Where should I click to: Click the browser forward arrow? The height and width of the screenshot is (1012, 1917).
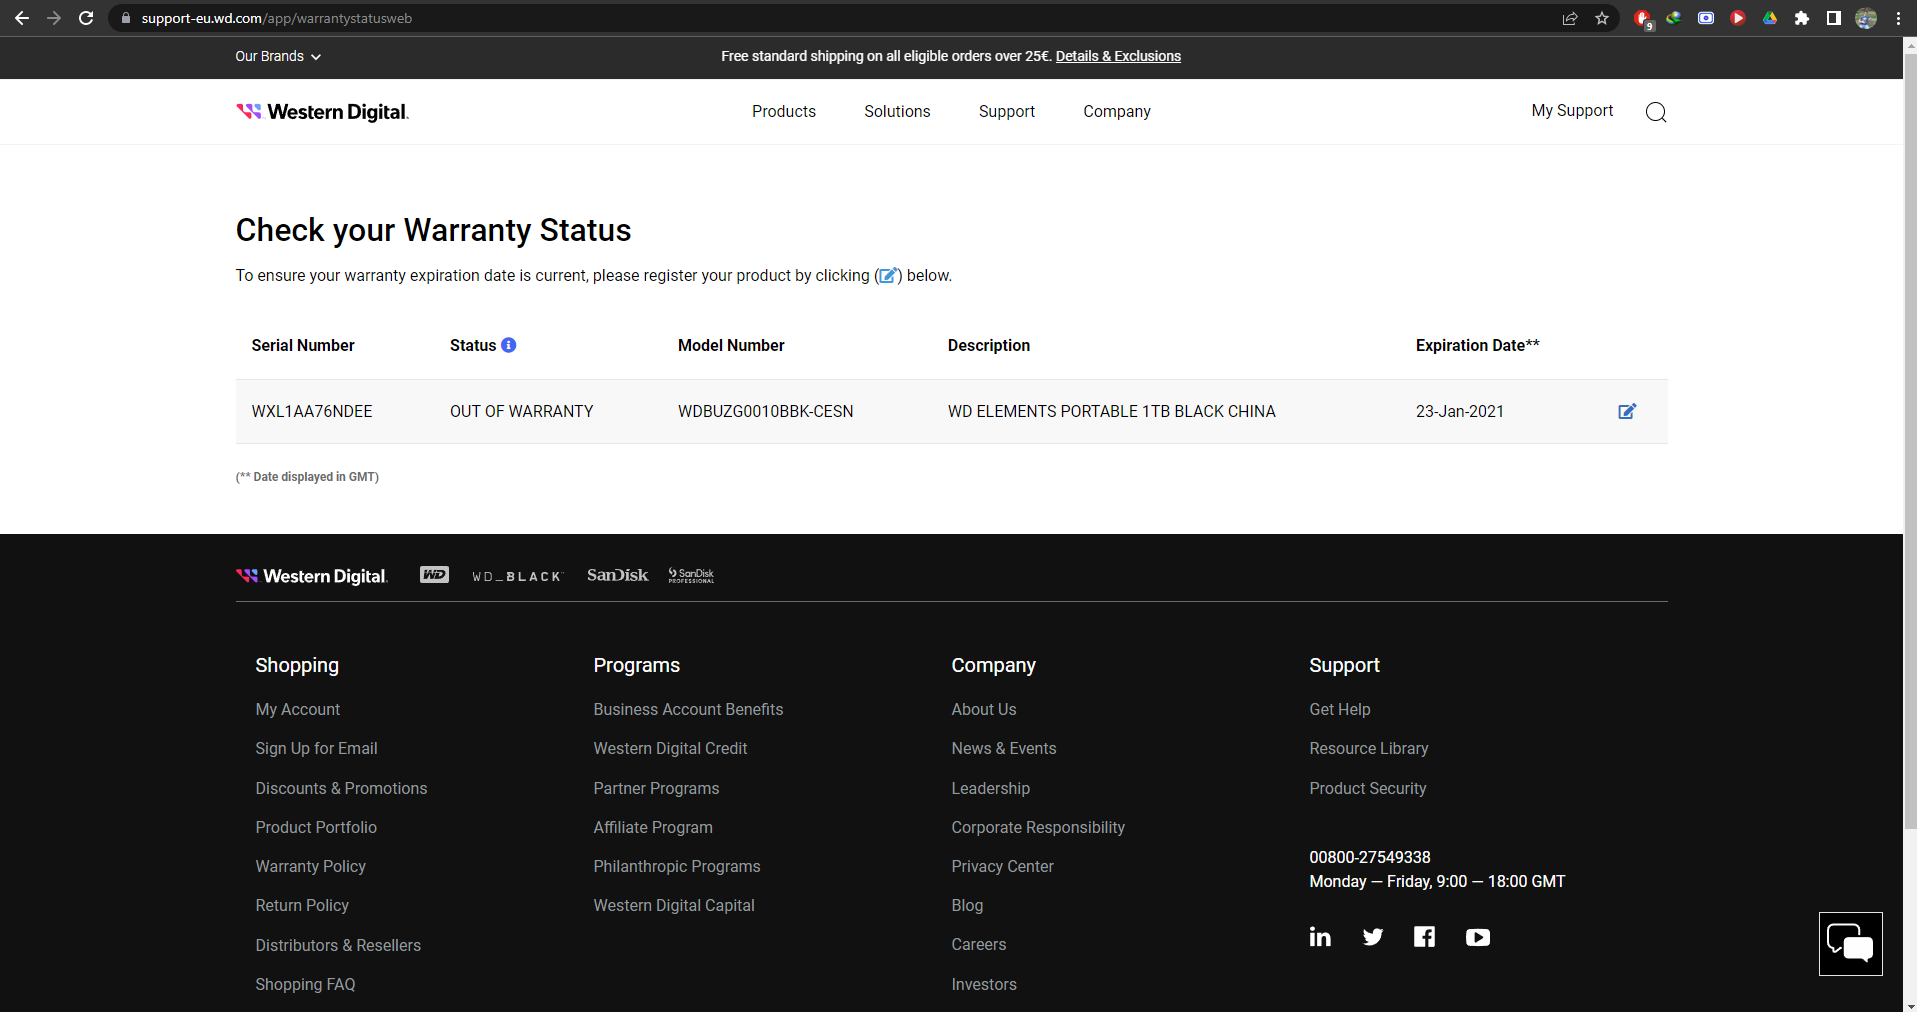point(54,18)
